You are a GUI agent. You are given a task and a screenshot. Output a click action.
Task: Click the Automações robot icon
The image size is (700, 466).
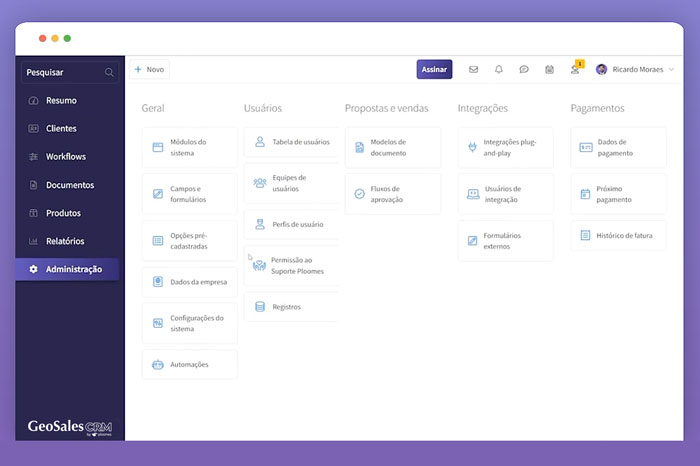point(158,365)
